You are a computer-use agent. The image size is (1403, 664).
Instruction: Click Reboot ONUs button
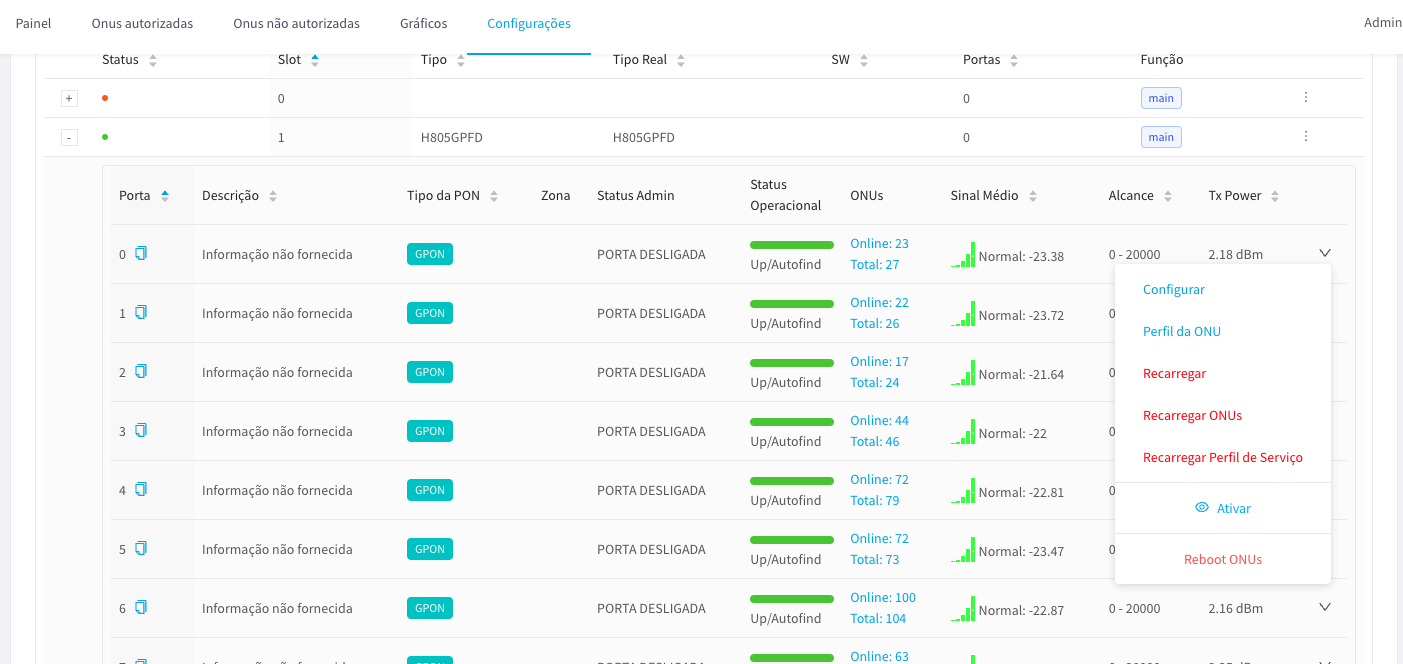point(1222,559)
